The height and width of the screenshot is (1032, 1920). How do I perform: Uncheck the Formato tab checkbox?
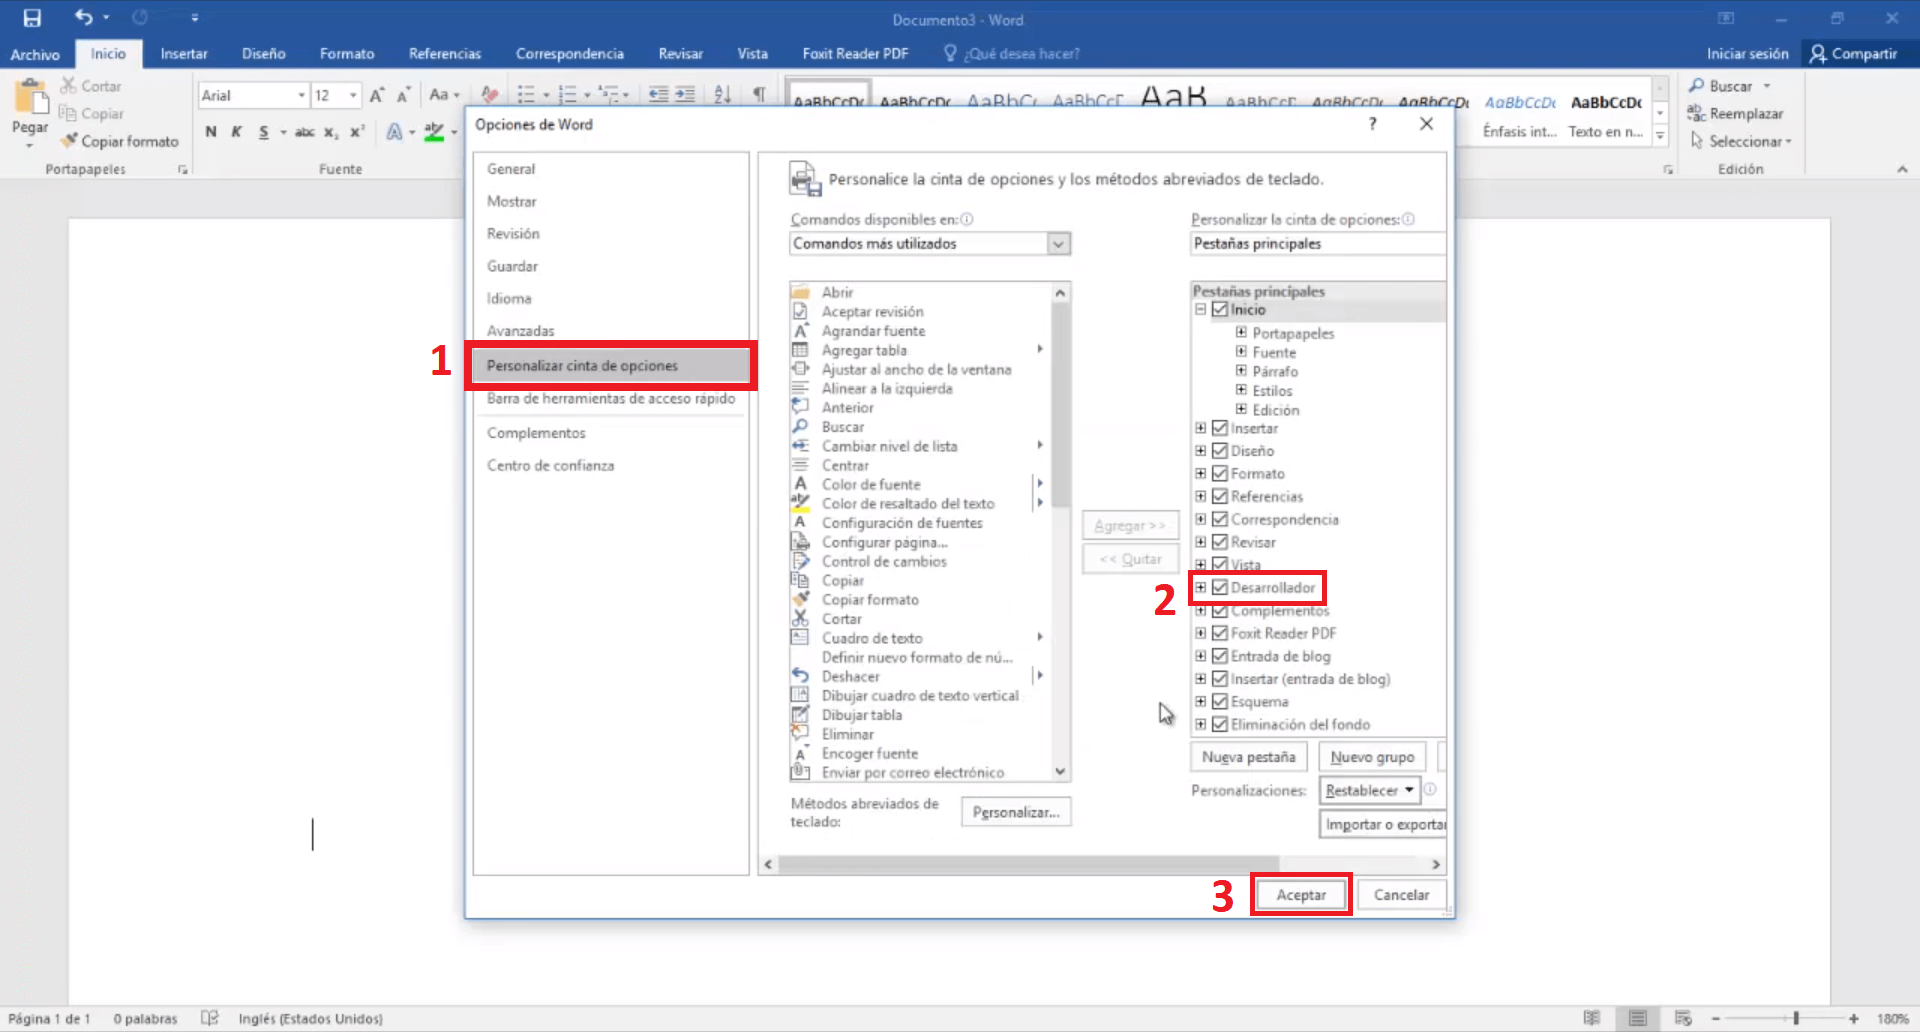click(x=1219, y=473)
